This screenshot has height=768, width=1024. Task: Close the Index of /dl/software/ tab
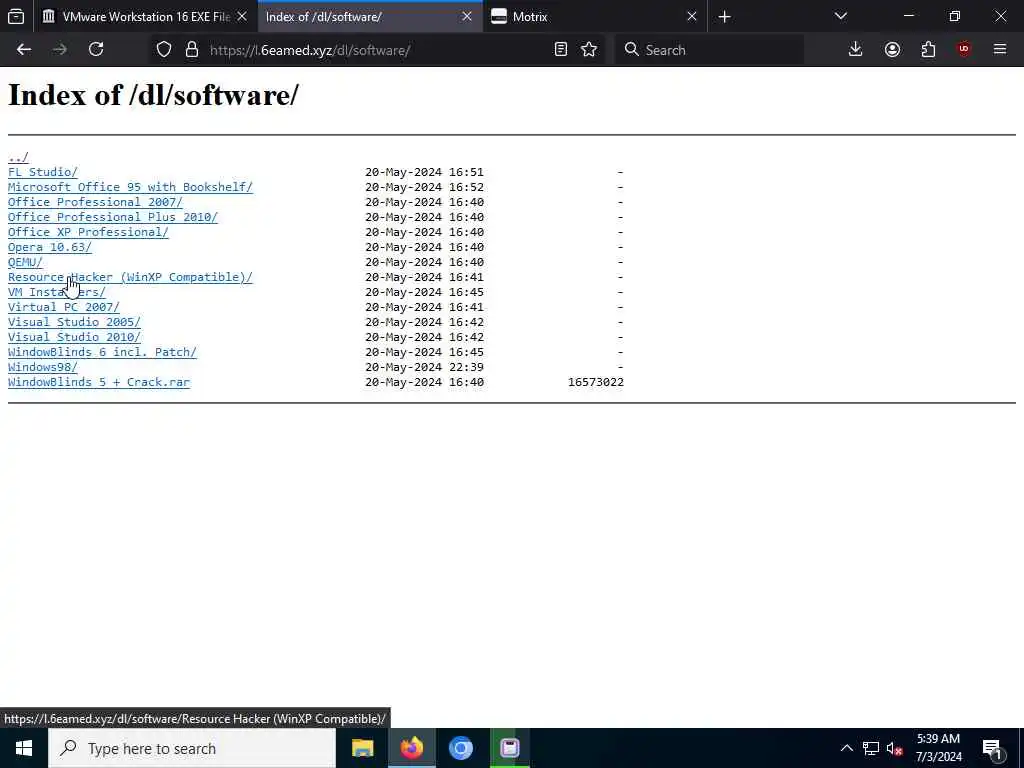(466, 16)
